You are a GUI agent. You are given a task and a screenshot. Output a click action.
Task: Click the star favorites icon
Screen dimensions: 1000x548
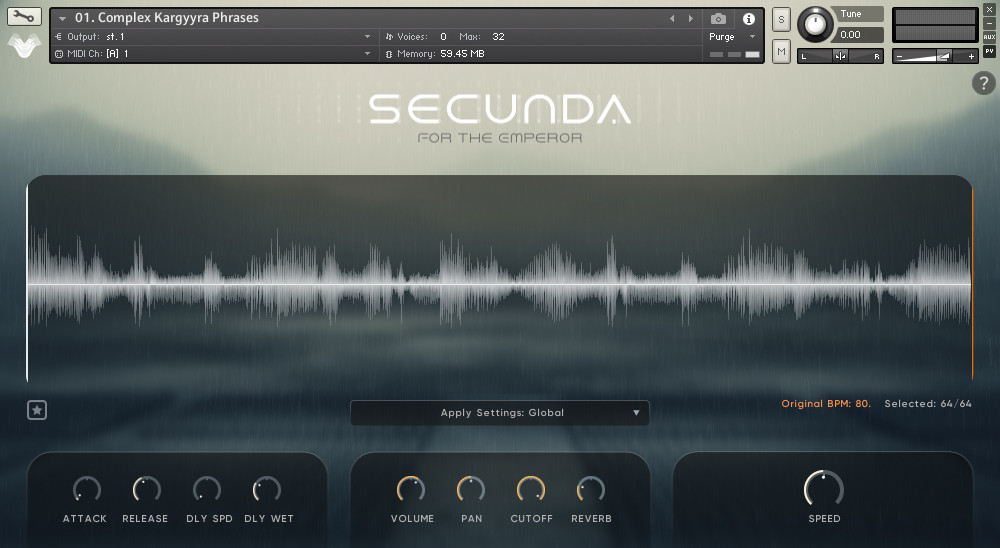point(37,410)
